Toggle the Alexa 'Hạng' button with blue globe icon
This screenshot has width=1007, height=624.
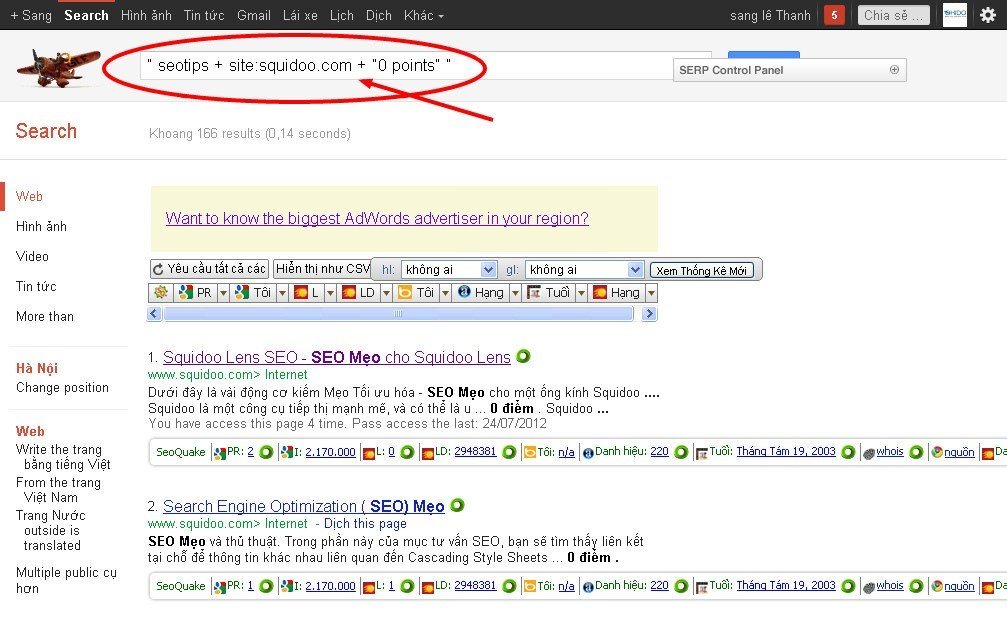(480, 293)
